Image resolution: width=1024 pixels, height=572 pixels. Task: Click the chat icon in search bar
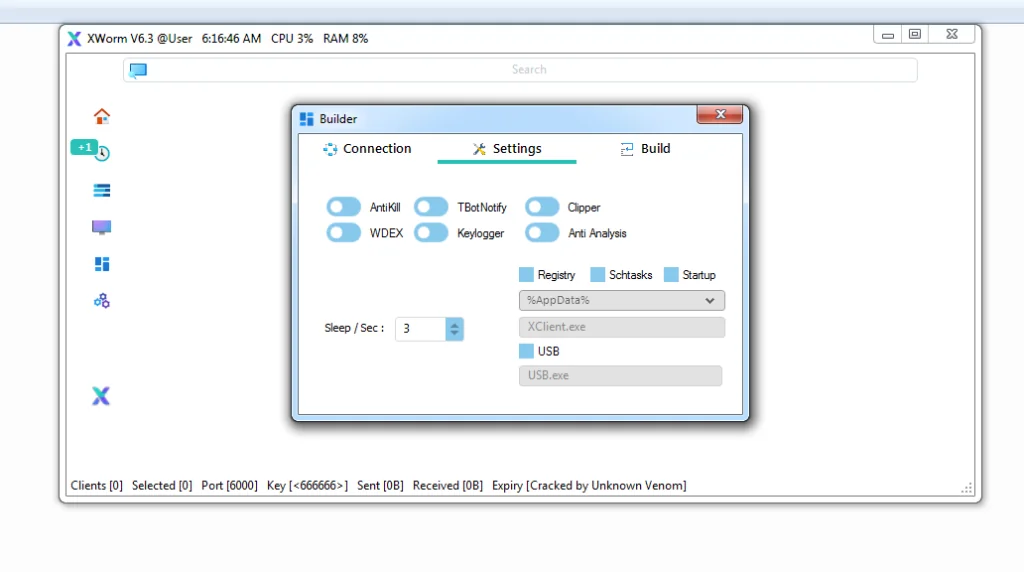click(x=138, y=70)
